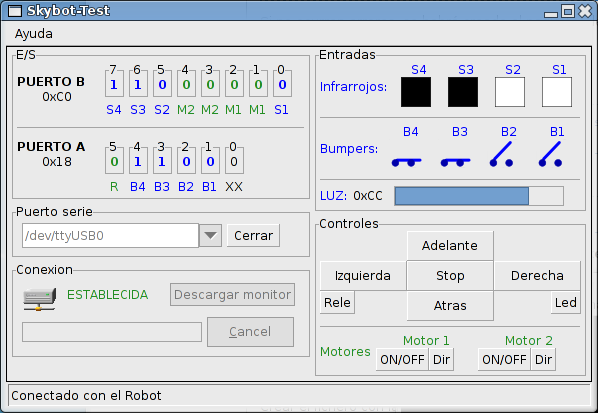Toggle Puerto B bit 4 (M2)

pos(186,83)
